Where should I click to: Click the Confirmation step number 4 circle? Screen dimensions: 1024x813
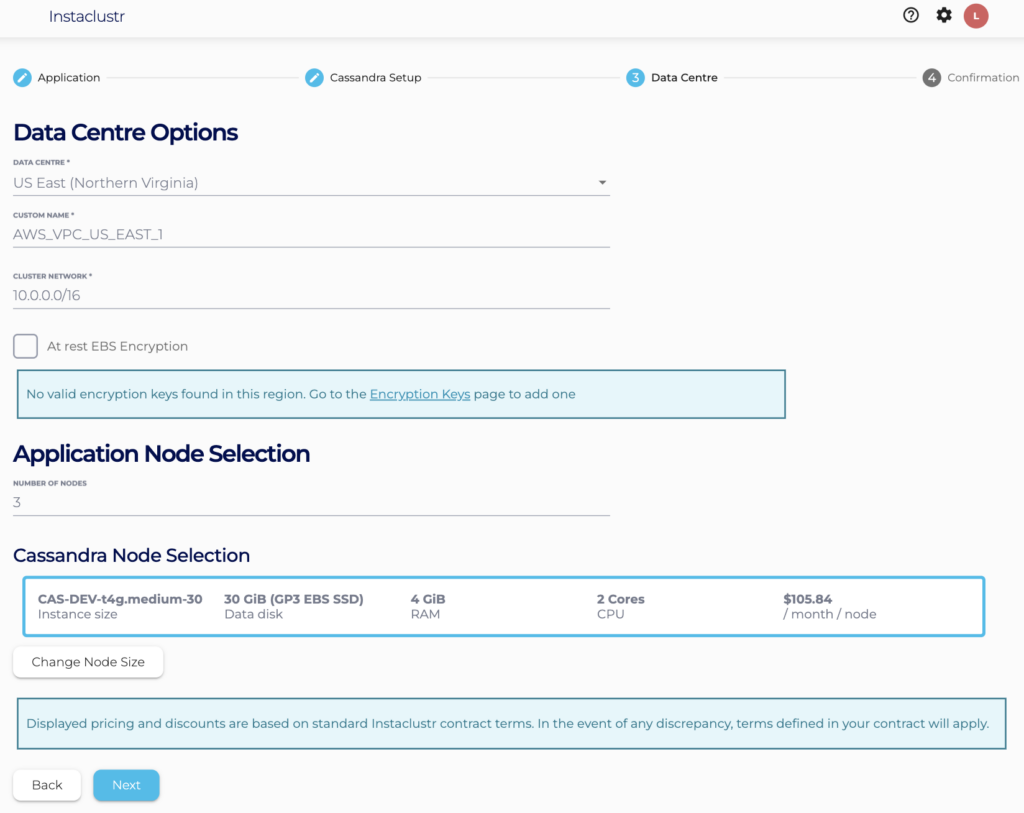click(931, 77)
